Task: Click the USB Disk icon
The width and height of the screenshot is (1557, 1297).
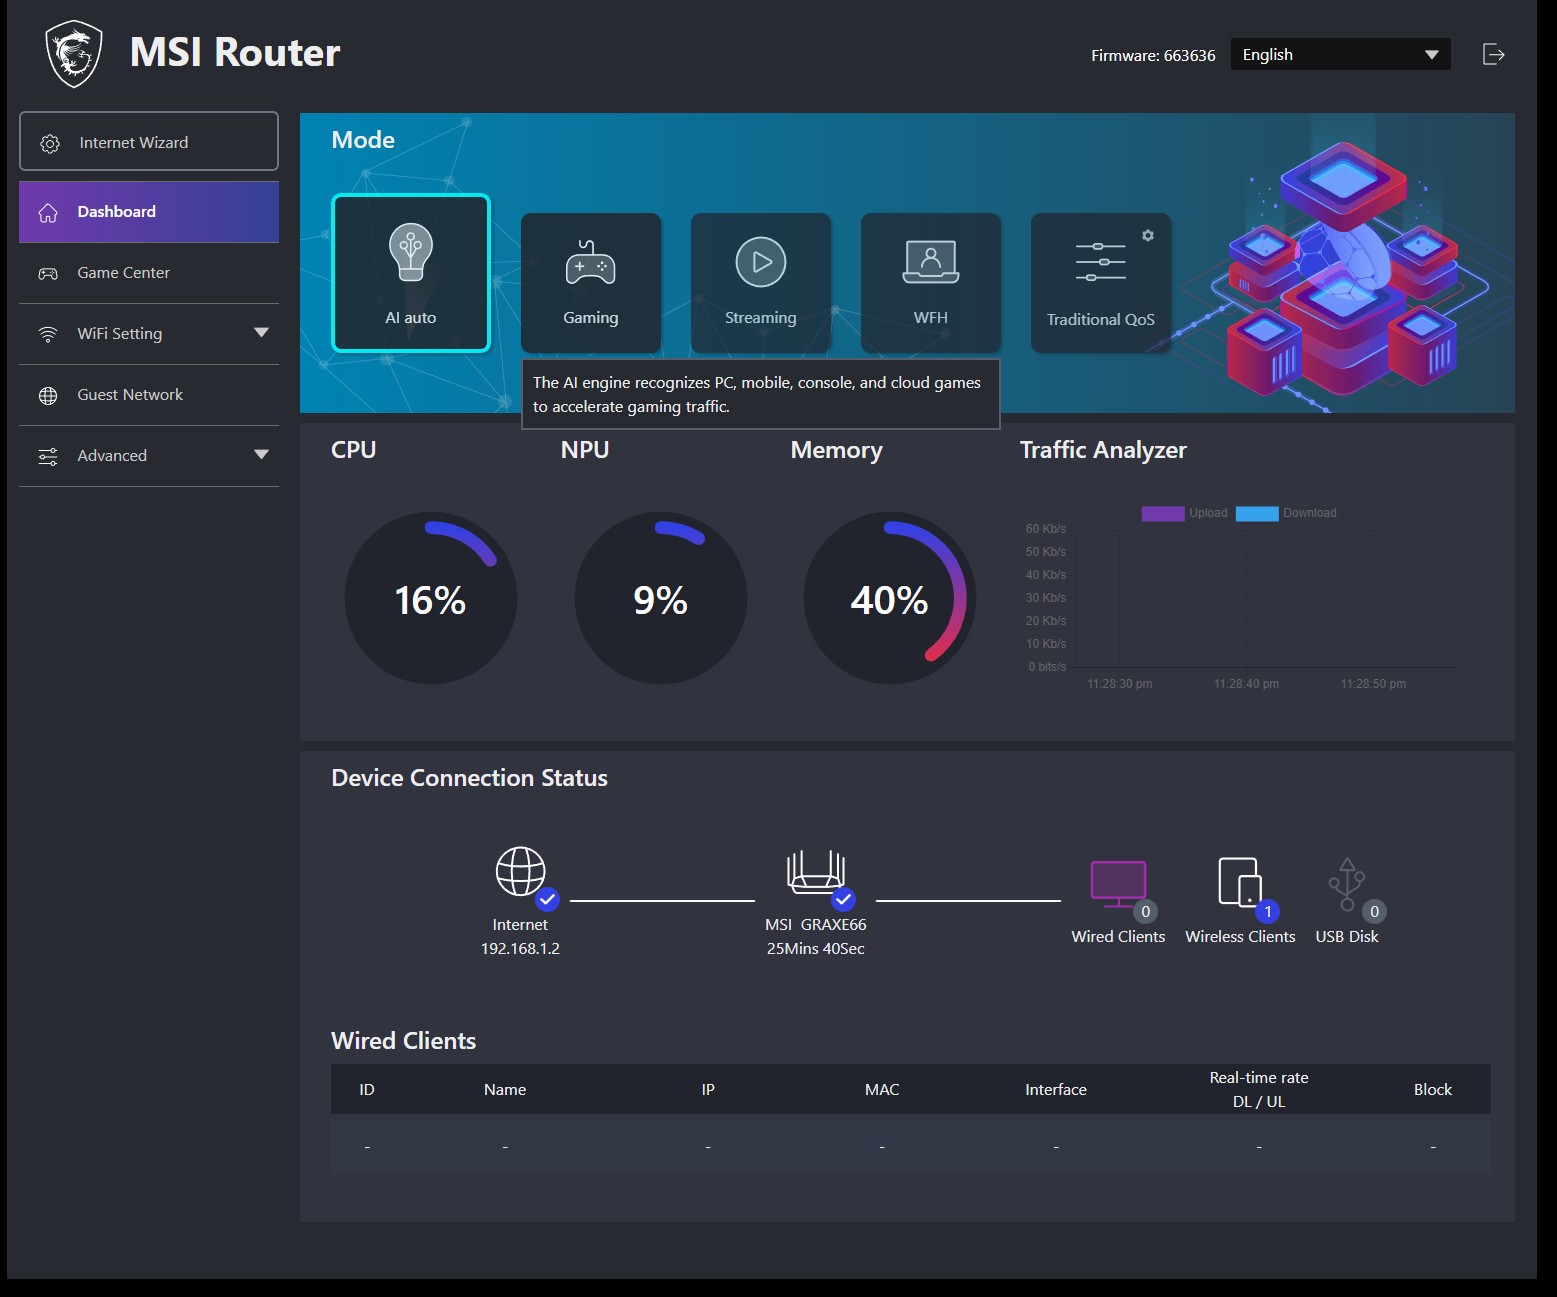Action: click(x=1347, y=884)
